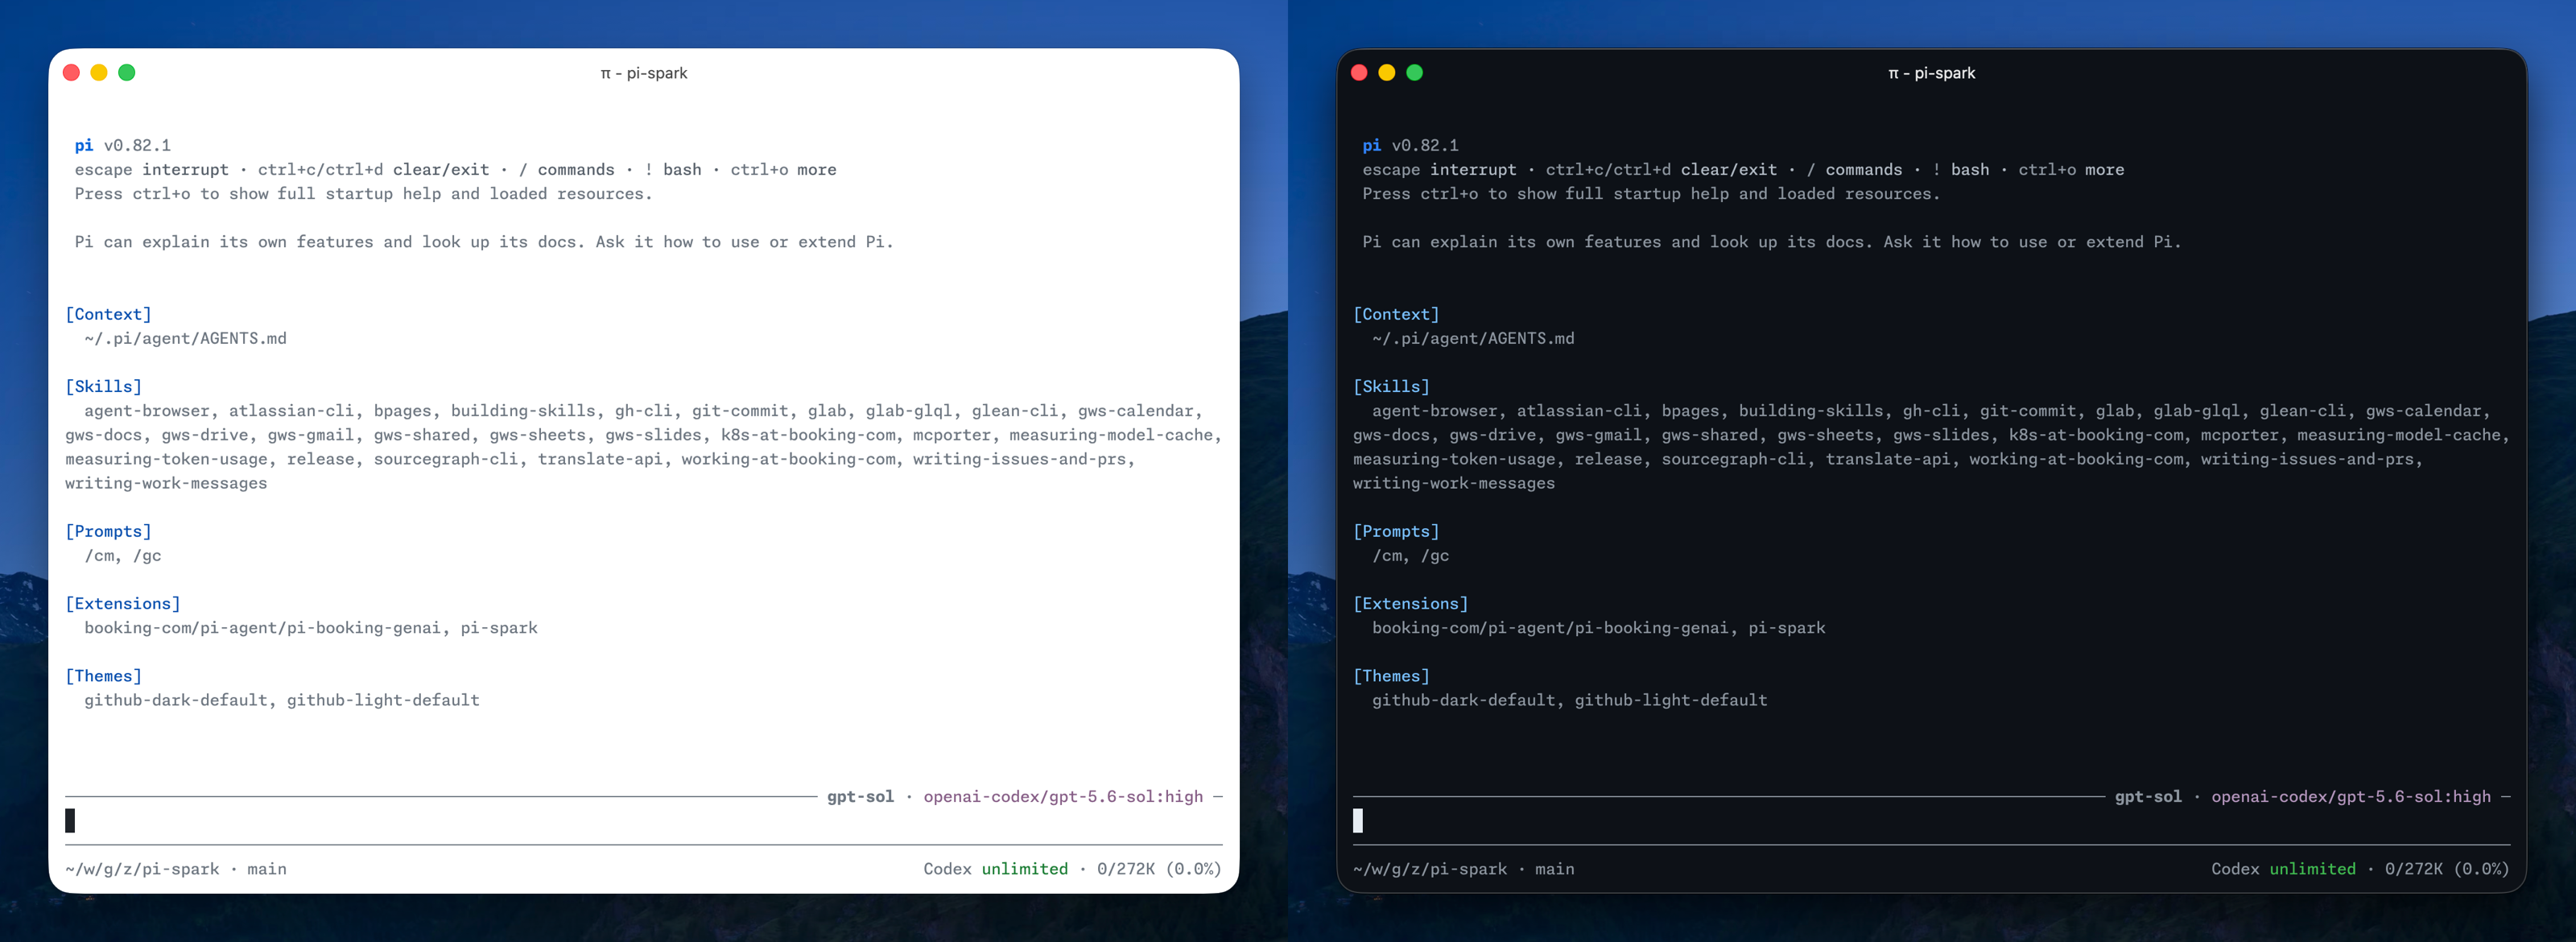Image resolution: width=2576 pixels, height=942 pixels.
Task: Click ~/.pi/agent/AGENTS.md path in dark window
Action: [x=1474, y=338]
